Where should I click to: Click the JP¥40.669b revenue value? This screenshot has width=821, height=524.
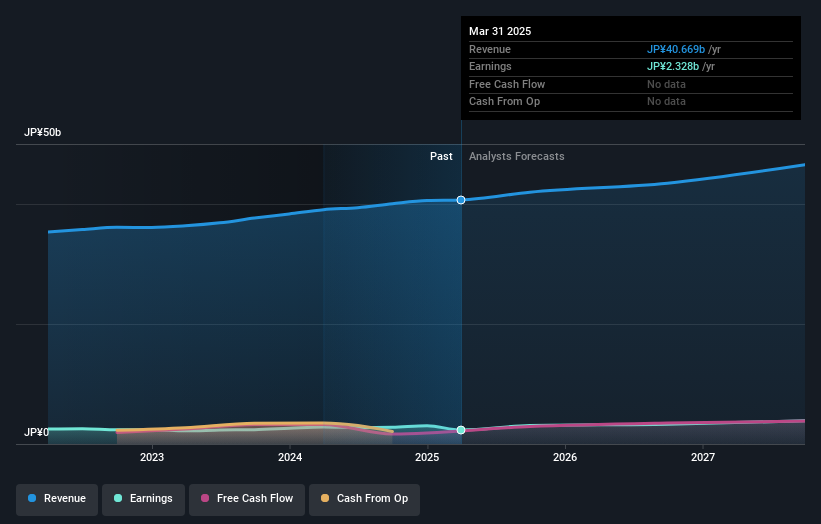pyautogui.click(x=676, y=49)
